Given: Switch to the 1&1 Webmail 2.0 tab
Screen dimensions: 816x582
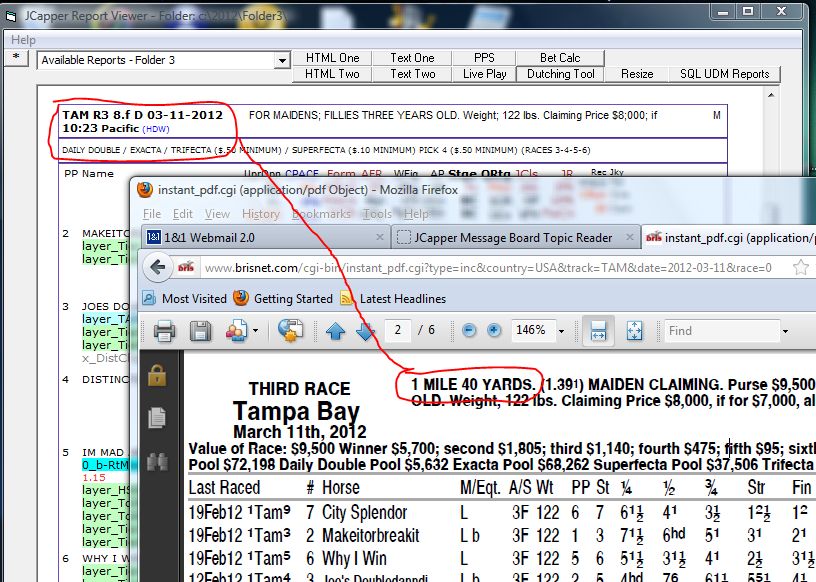Looking at the screenshot, I should (265, 237).
